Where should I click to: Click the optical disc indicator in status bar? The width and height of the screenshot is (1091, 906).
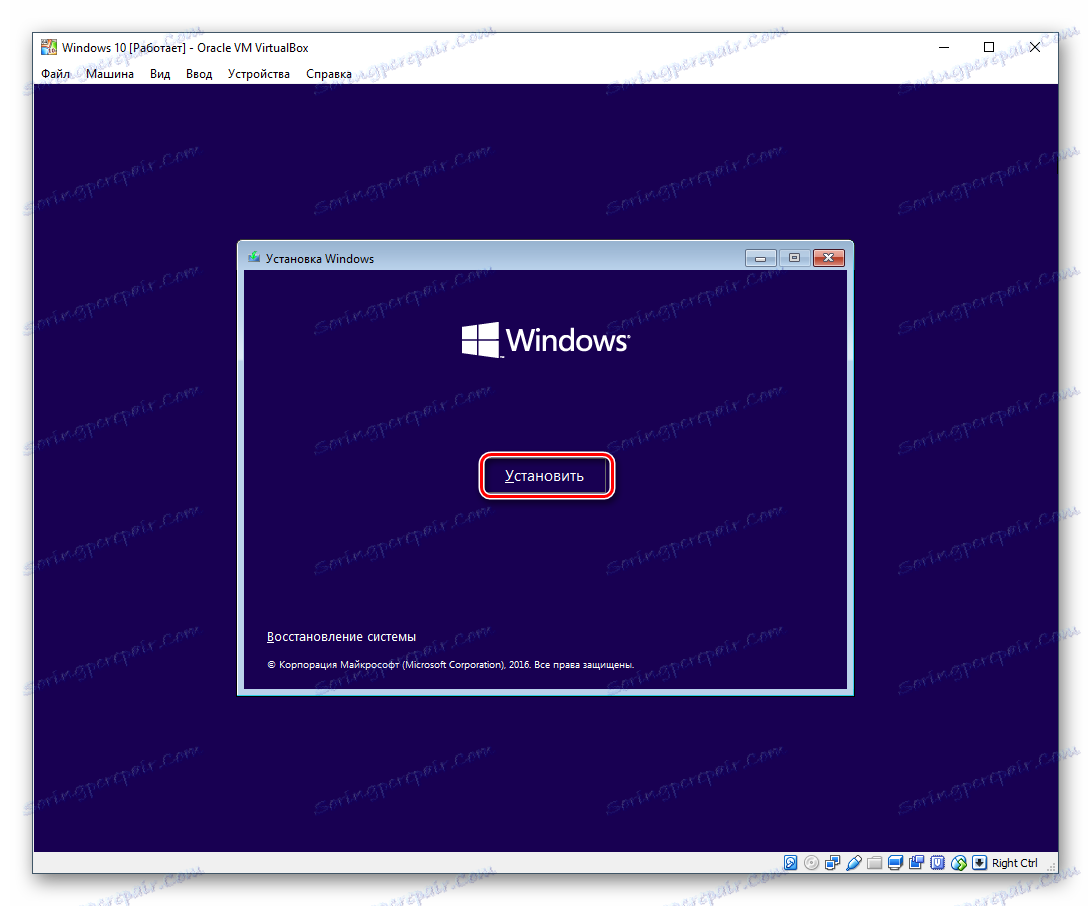(811, 863)
